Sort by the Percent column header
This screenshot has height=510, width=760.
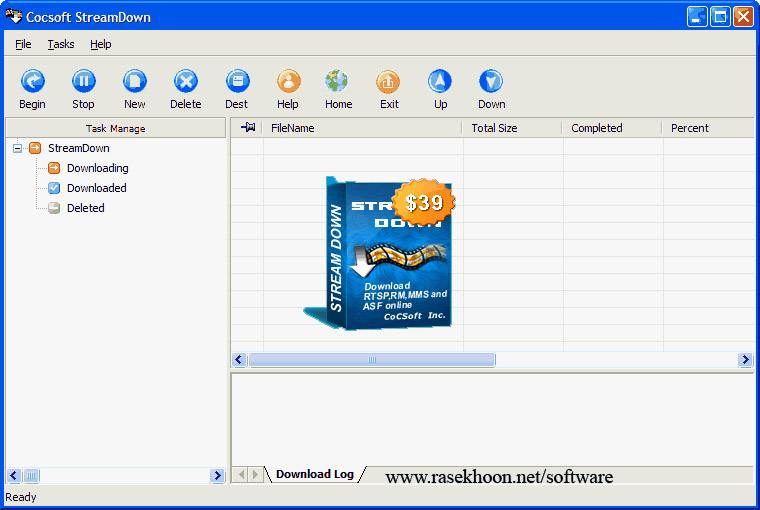708,128
